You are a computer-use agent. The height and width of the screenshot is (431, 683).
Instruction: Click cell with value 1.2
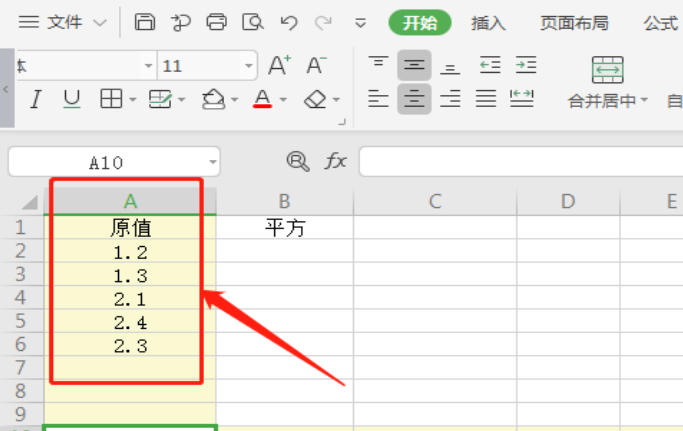130,251
